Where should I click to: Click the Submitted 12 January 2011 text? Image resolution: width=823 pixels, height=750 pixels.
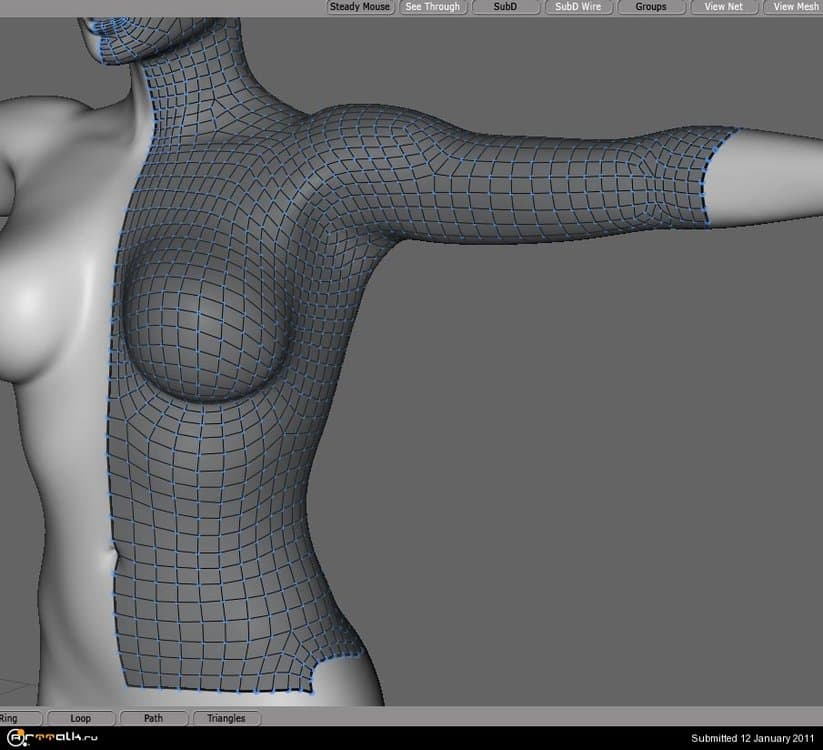[753, 739]
